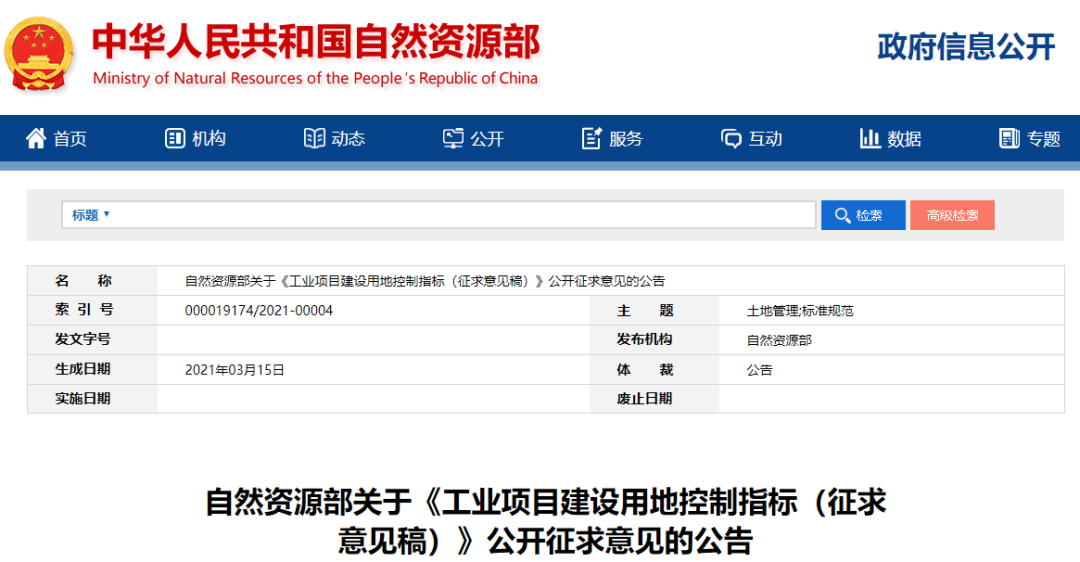This screenshot has width=1080, height=562.
Task: Click the chat bubble icon beside 互动
Action: [x=731, y=139]
